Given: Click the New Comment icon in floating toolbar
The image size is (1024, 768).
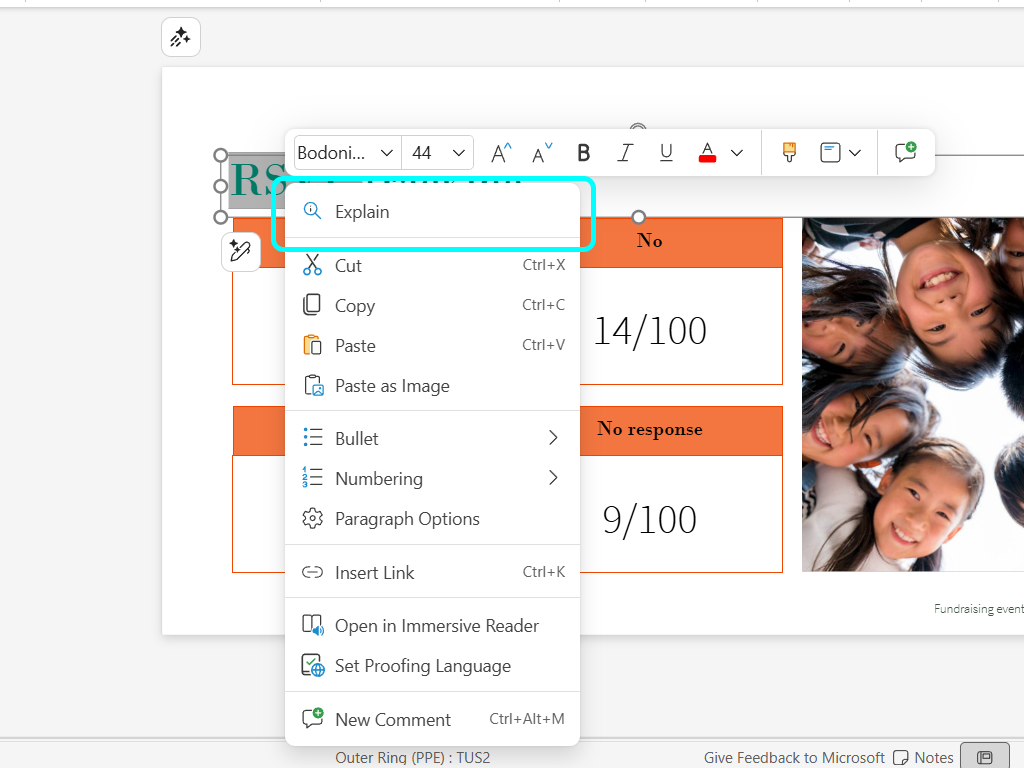Looking at the screenshot, I should pyautogui.click(x=905, y=151).
